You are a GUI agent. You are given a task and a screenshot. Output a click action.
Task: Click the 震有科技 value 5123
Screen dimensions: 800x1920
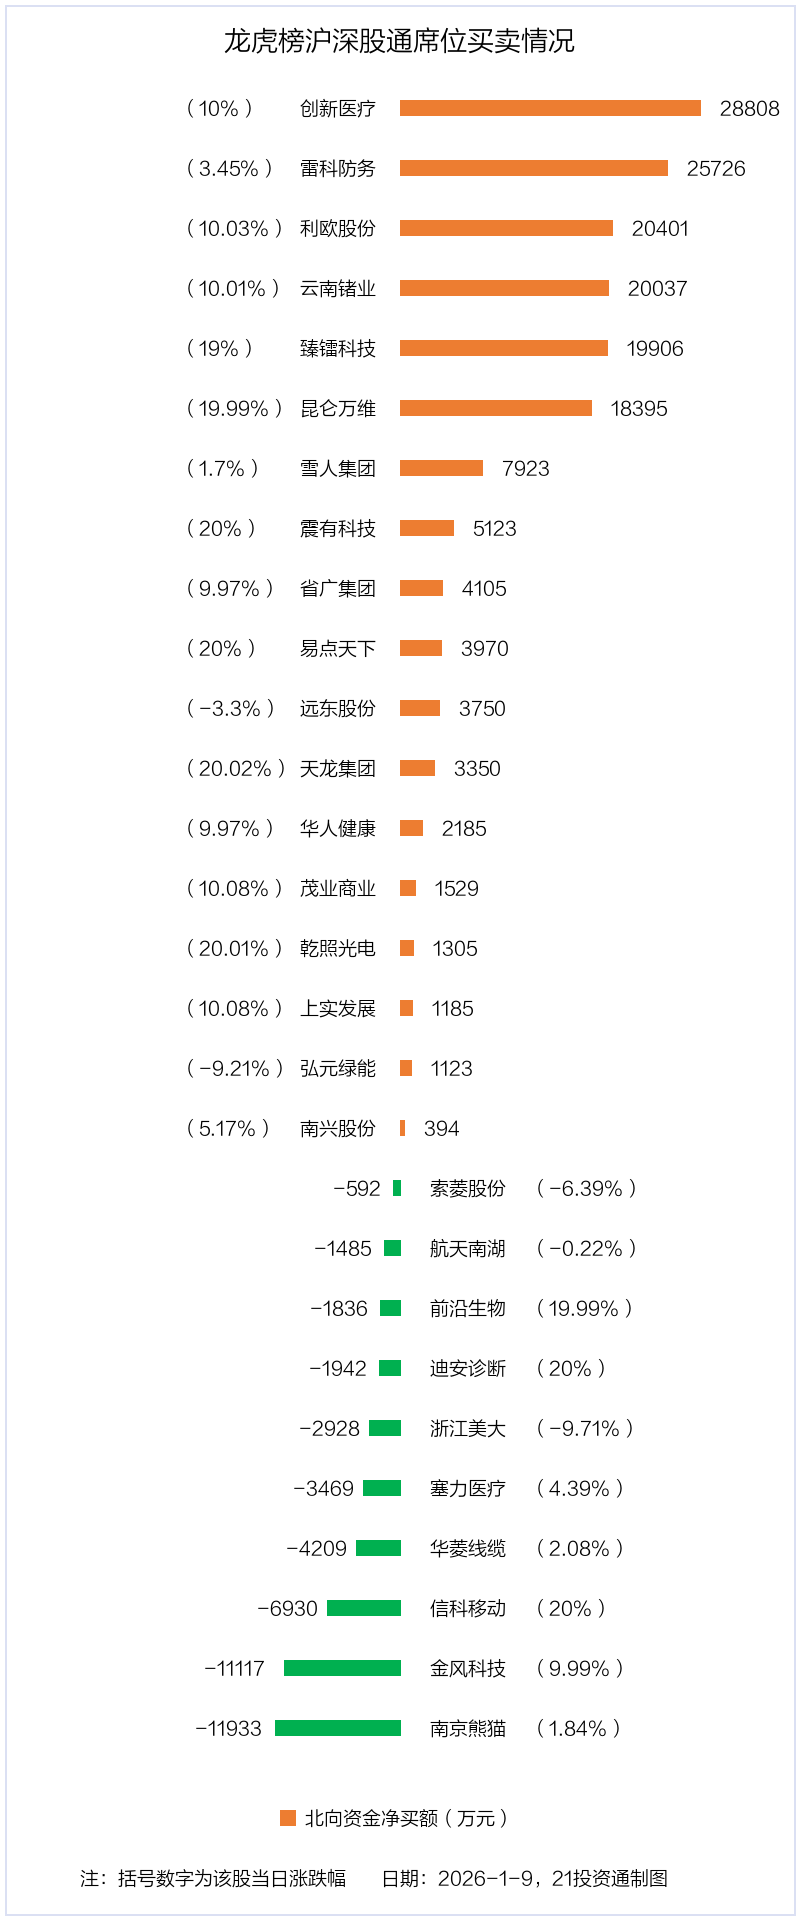point(494,528)
